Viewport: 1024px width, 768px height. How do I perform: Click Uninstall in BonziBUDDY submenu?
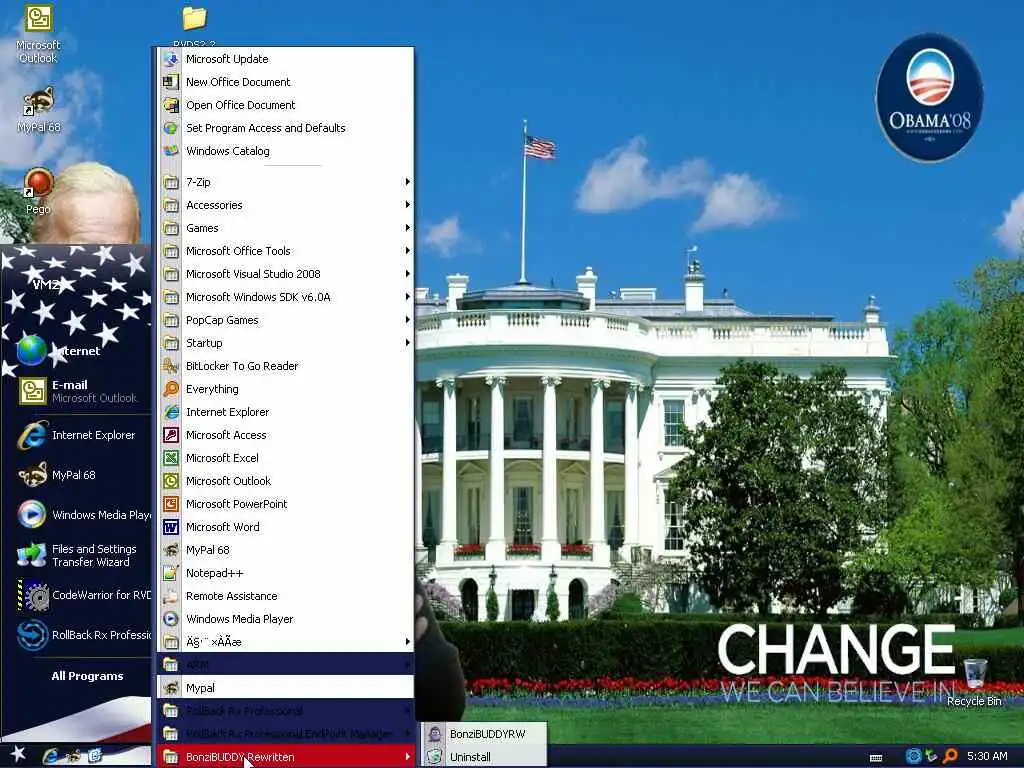(484, 757)
